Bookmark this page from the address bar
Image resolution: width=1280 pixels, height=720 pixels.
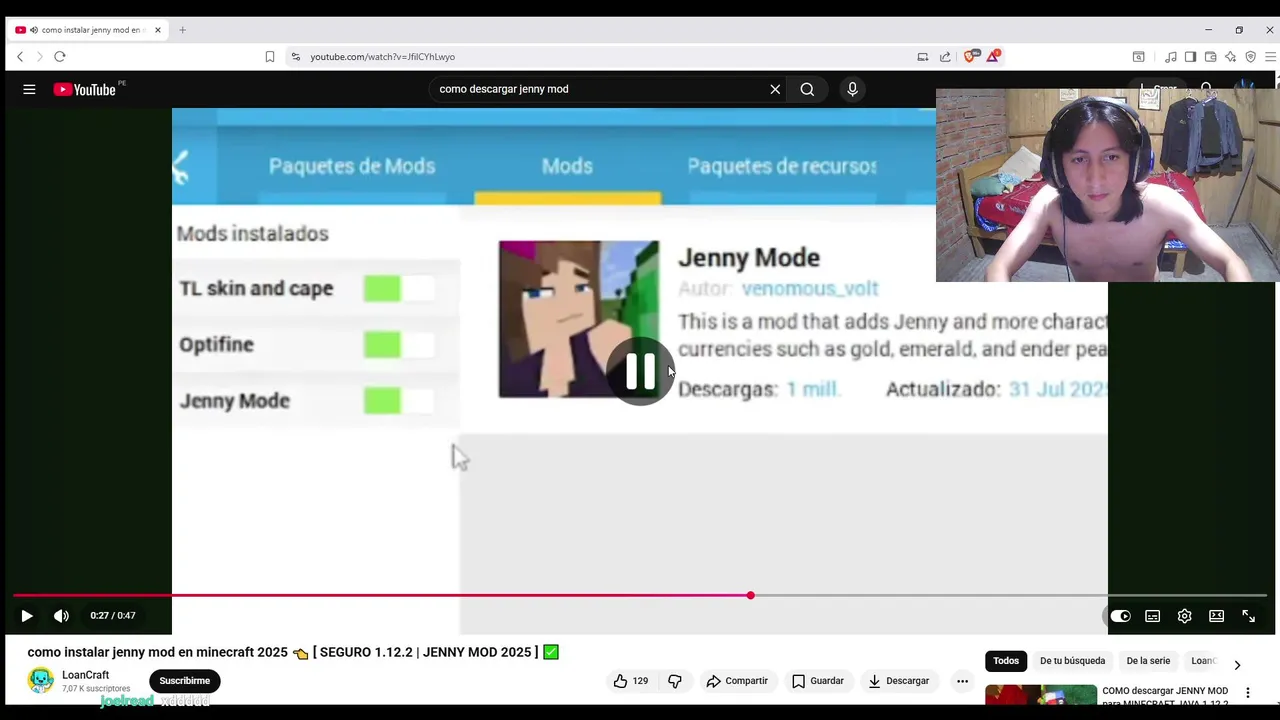[269, 57]
